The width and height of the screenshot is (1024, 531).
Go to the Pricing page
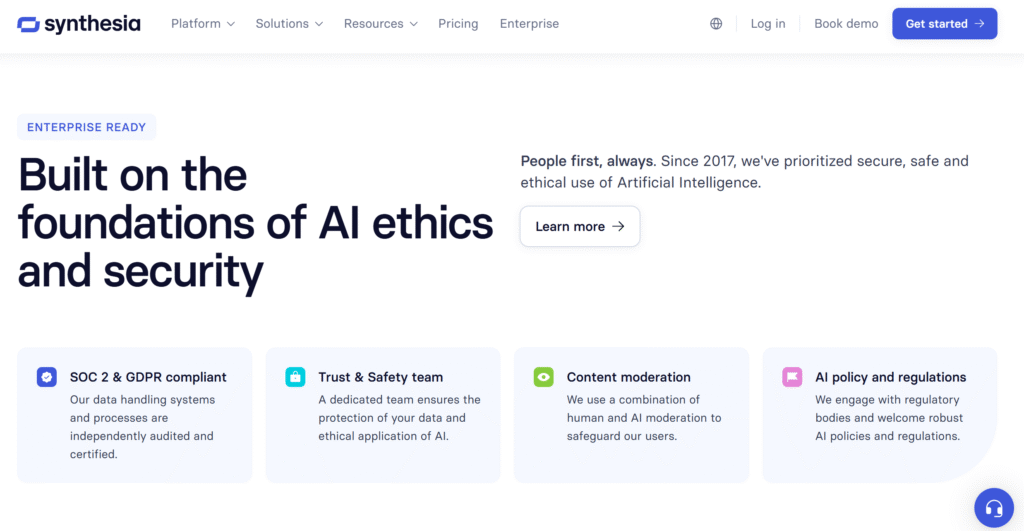[458, 24]
